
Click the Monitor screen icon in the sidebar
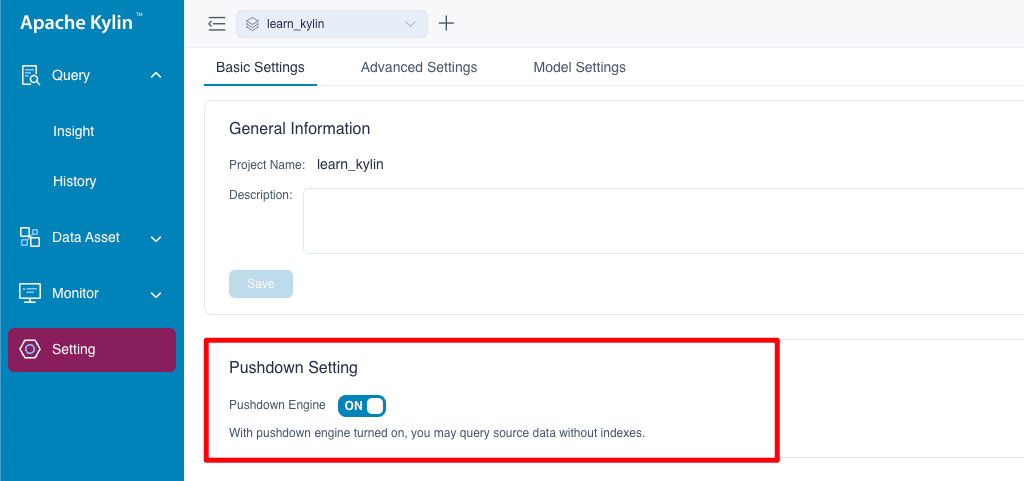click(x=30, y=293)
